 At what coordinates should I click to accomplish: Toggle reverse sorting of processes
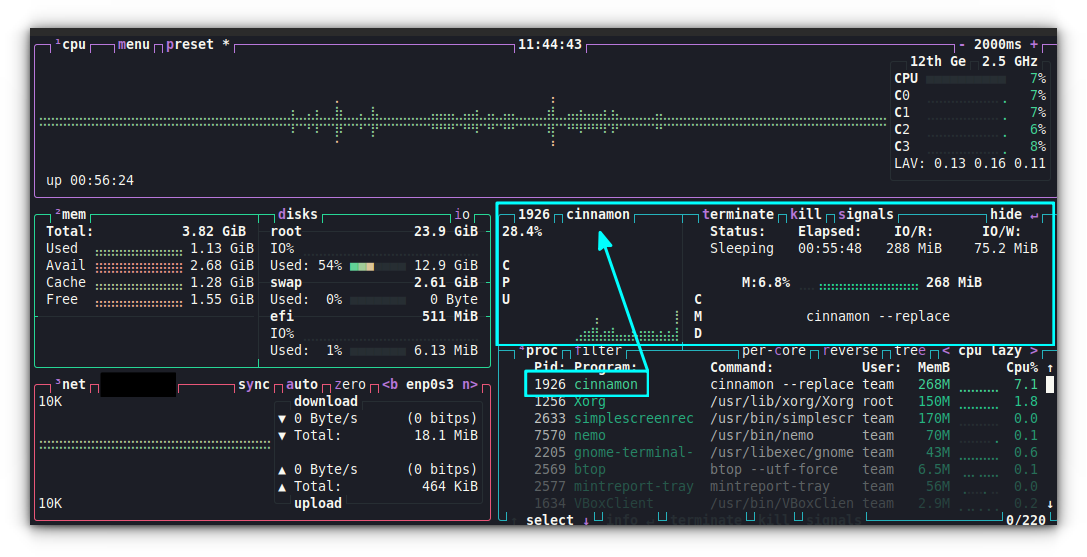click(850, 351)
